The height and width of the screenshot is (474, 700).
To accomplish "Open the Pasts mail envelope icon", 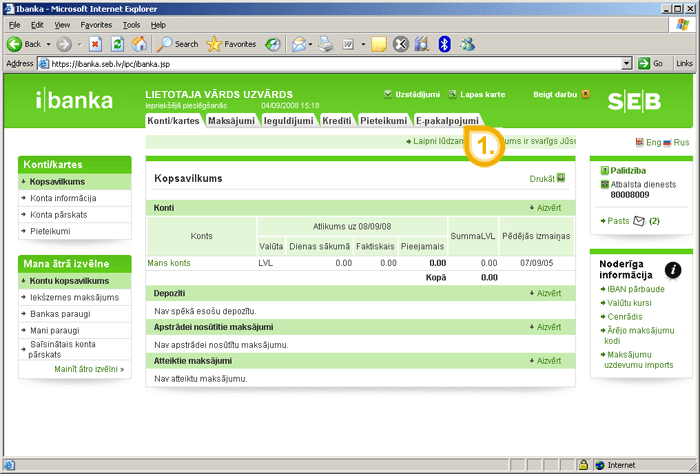I will (639, 221).
